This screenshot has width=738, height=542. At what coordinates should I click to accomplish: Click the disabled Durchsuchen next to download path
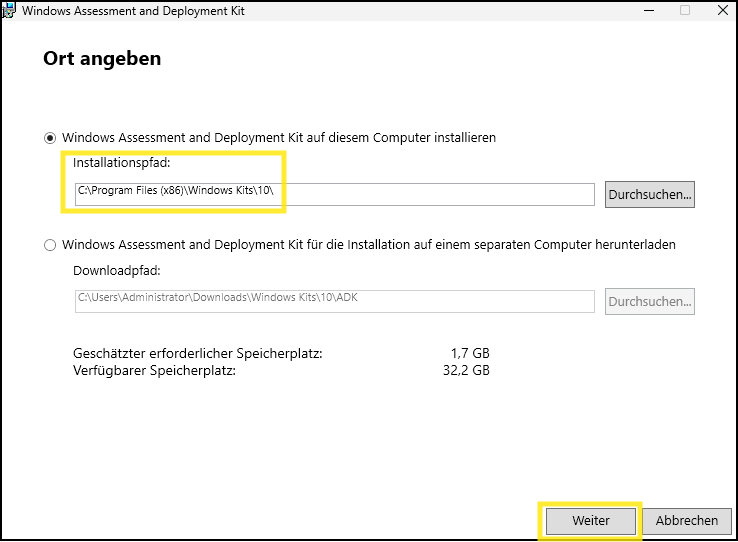[x=650, y=302]
